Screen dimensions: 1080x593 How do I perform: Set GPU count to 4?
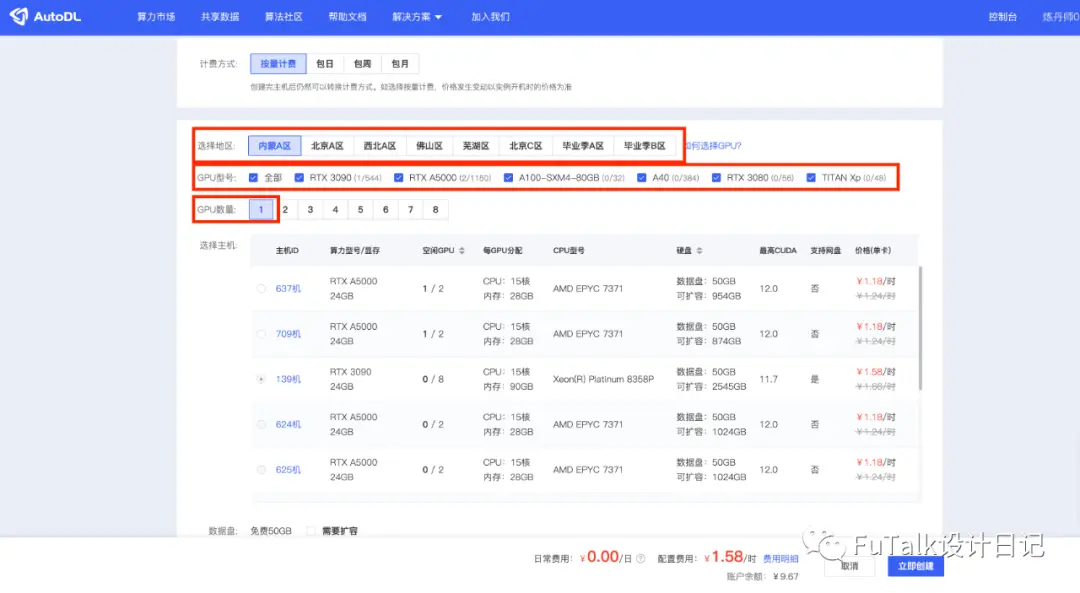[335, 209]
